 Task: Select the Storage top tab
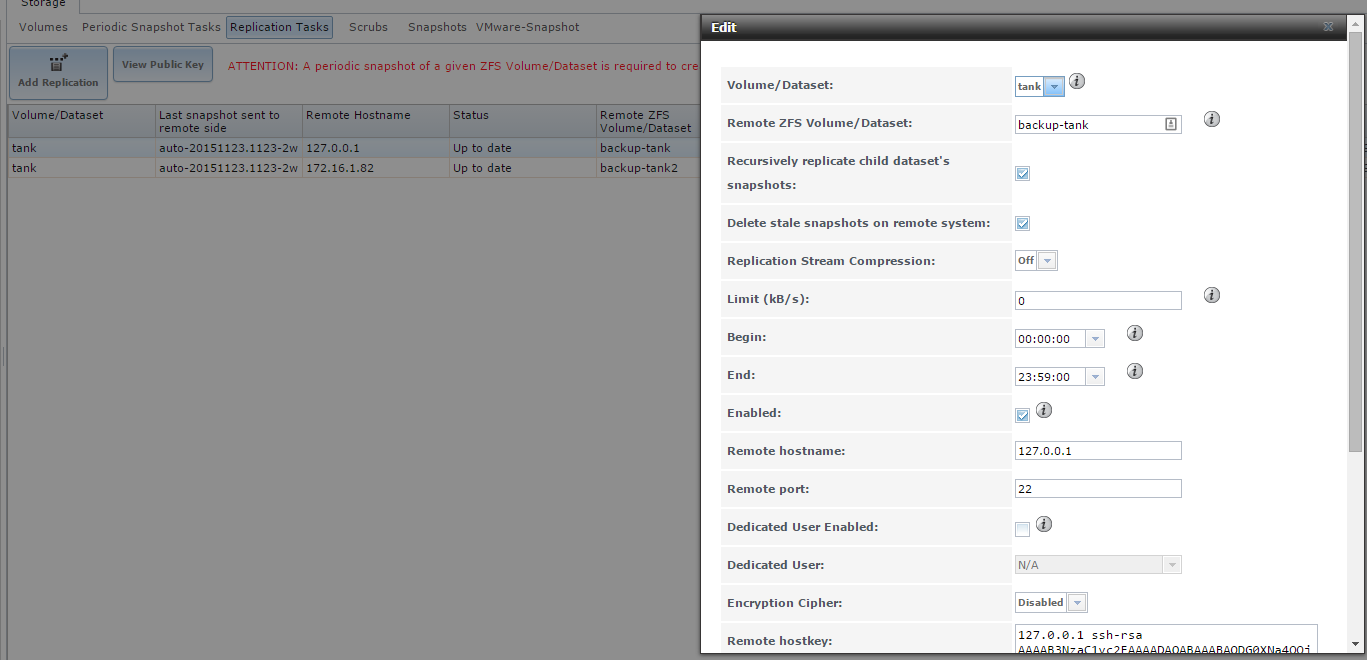(43, 5)
